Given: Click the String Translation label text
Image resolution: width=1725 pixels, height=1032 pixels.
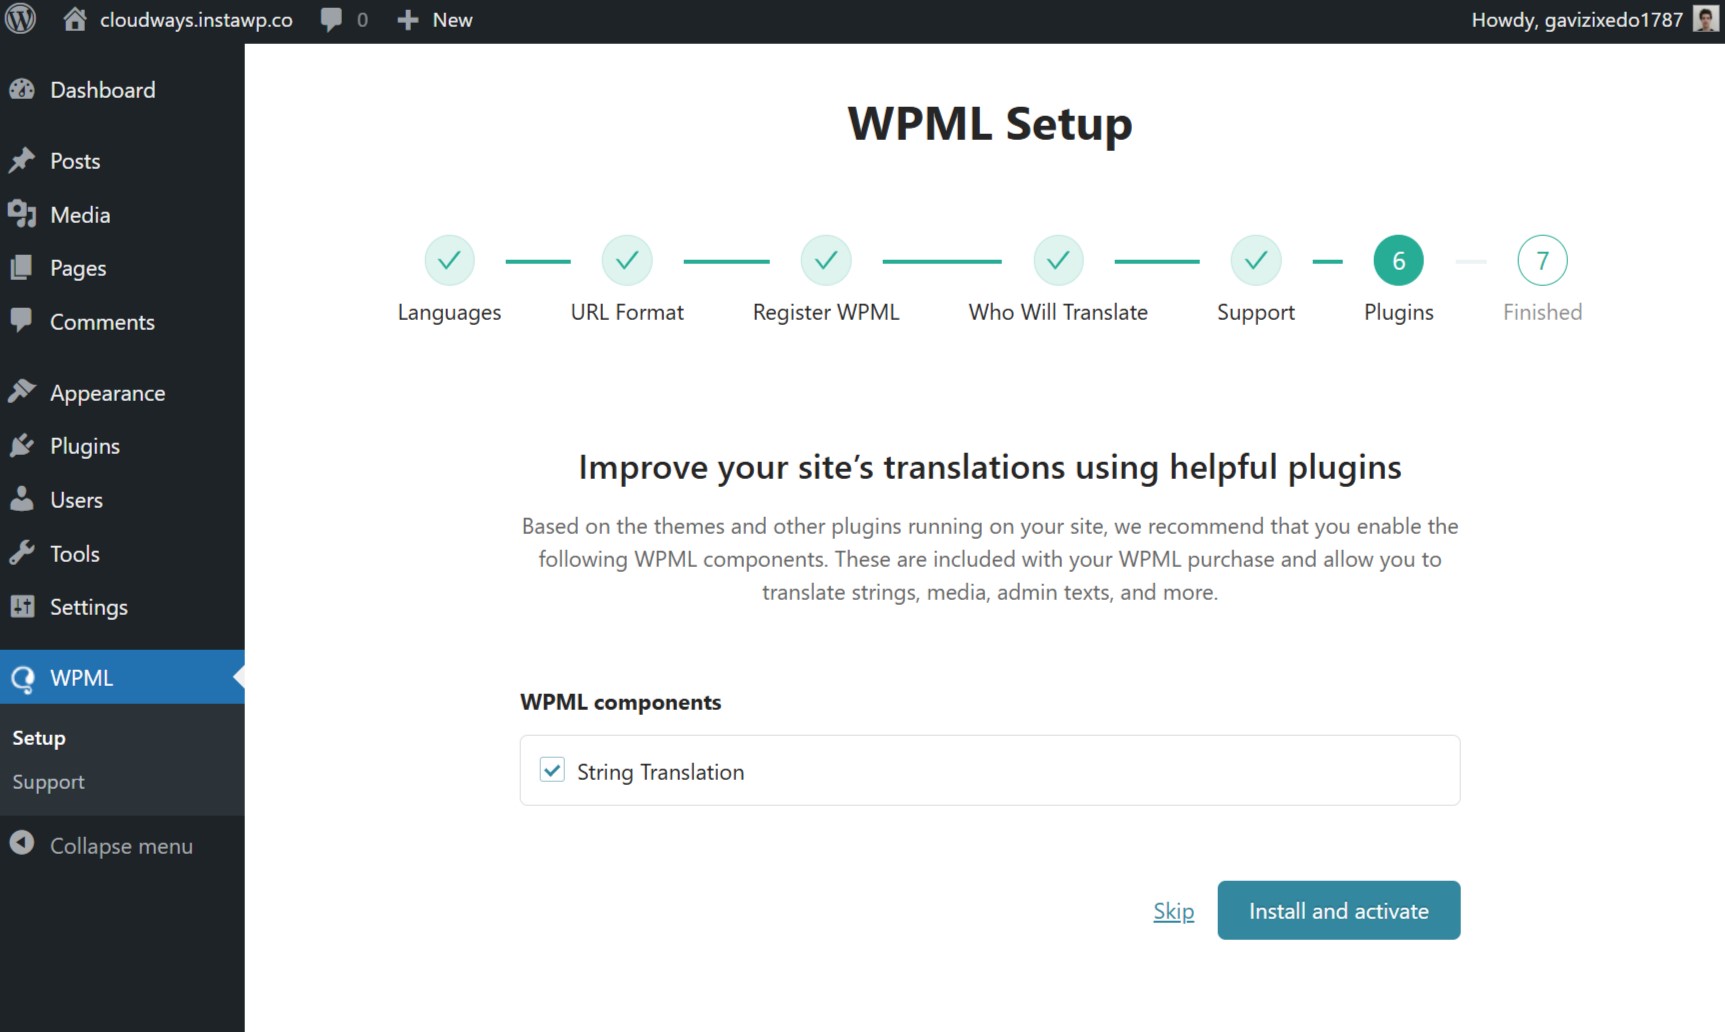Looking at the screenshot, I should click(661, 772).
